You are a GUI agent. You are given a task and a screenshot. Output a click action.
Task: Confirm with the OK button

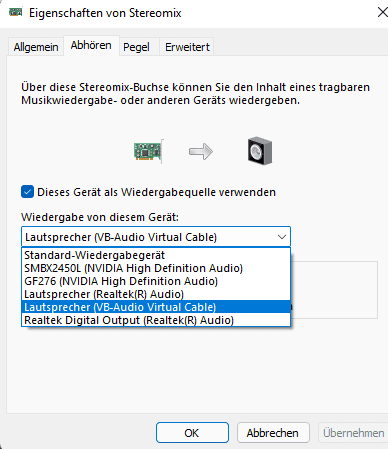coord(192,433)
